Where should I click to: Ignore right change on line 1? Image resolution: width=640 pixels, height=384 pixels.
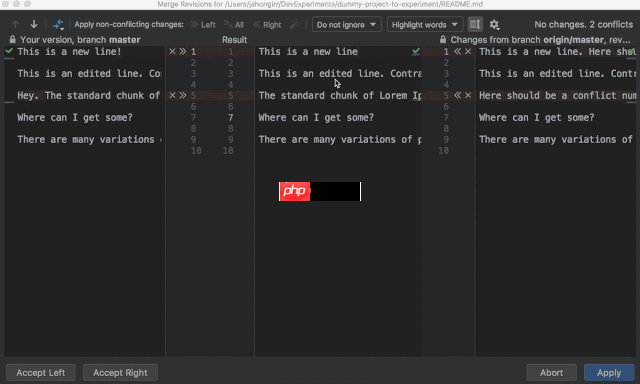468,51
